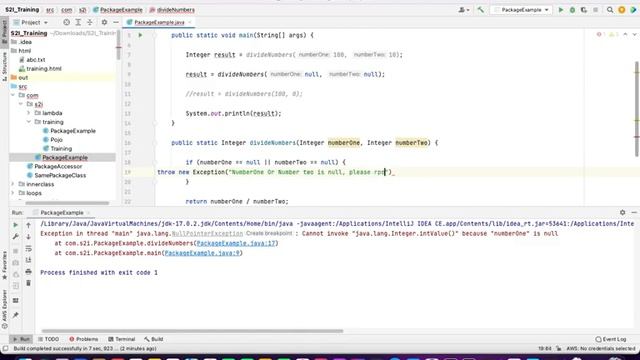
Task: Open the Favorites side panel tab
Action: [4, 266]
